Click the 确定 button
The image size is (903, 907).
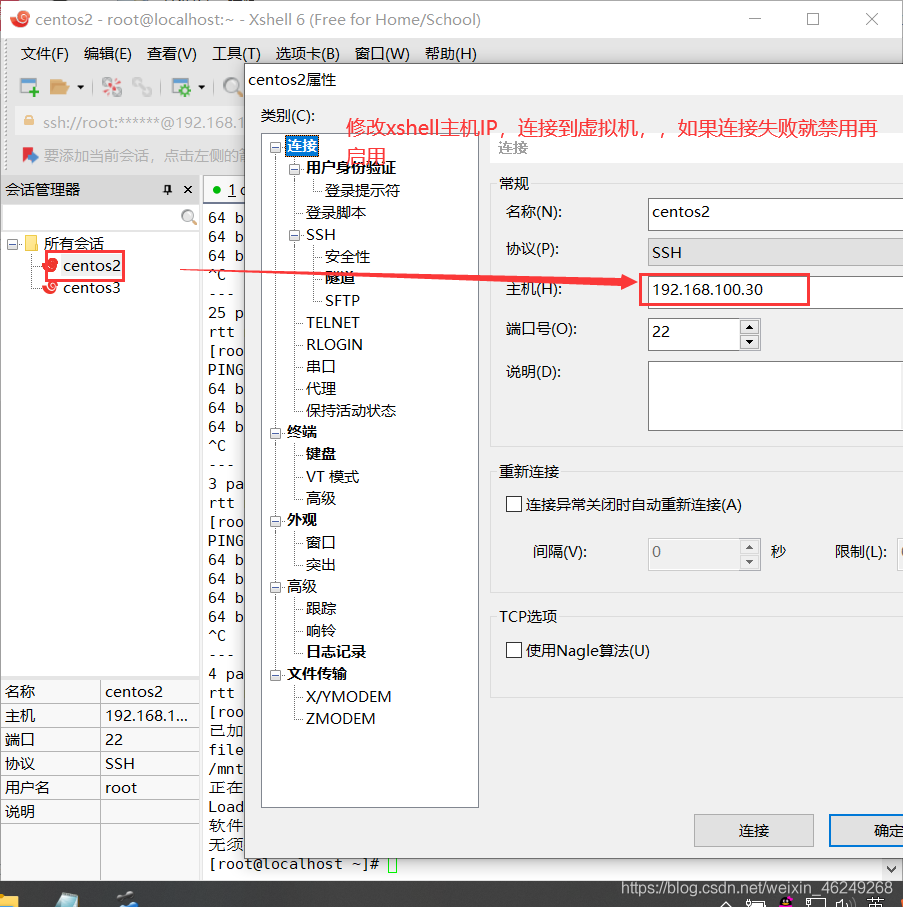tap(866, 831)
